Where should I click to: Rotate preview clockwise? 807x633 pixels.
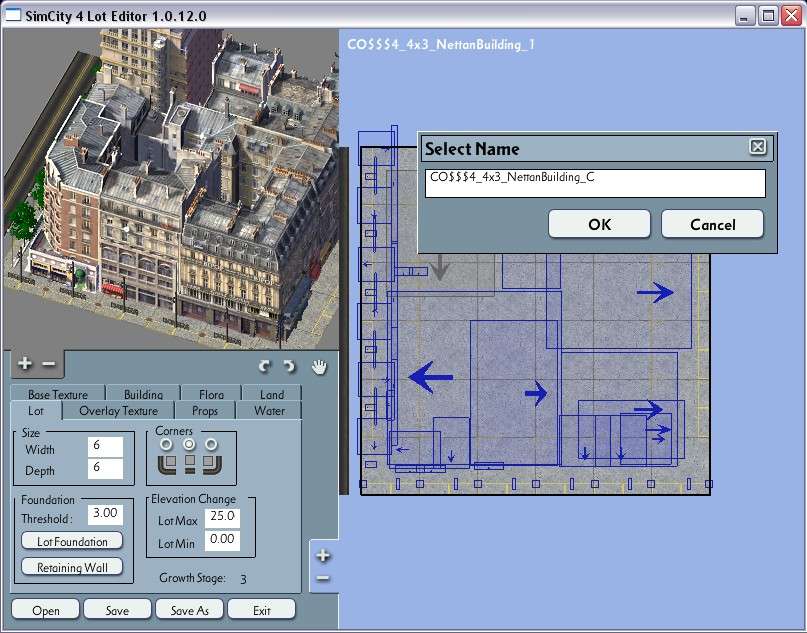tap(289, 366)
